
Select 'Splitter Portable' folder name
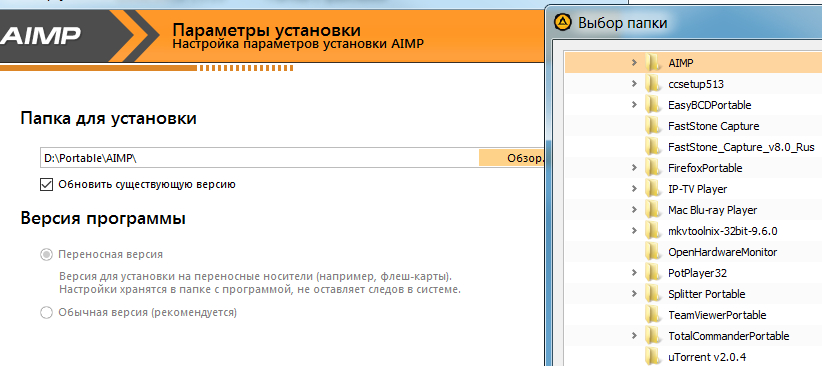coord(707,294)
